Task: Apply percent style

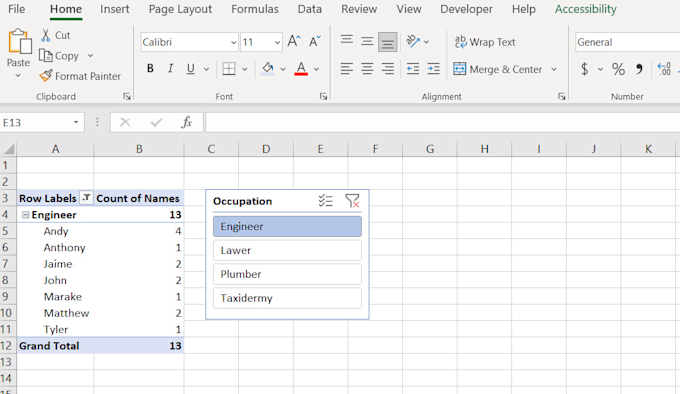Action: (618, 69)
